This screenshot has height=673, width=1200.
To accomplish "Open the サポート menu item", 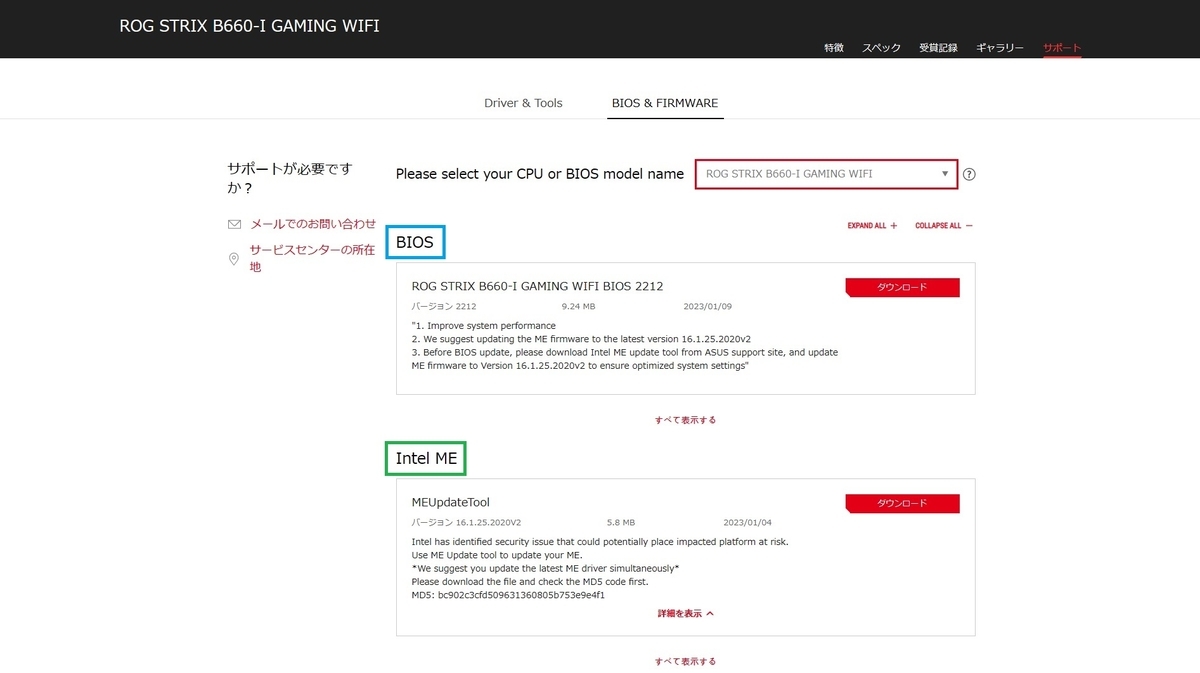I will click(x=1062, y=48).
